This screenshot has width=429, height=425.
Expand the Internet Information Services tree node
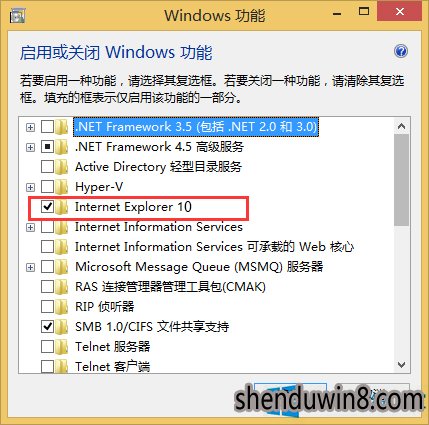coord(30,227)
